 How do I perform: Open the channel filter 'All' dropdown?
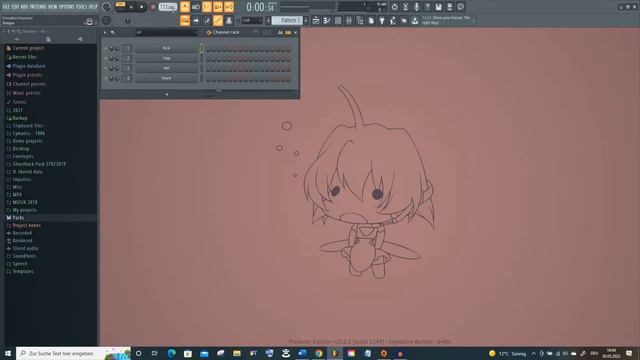pyautogui.click(x=167, y=32)
